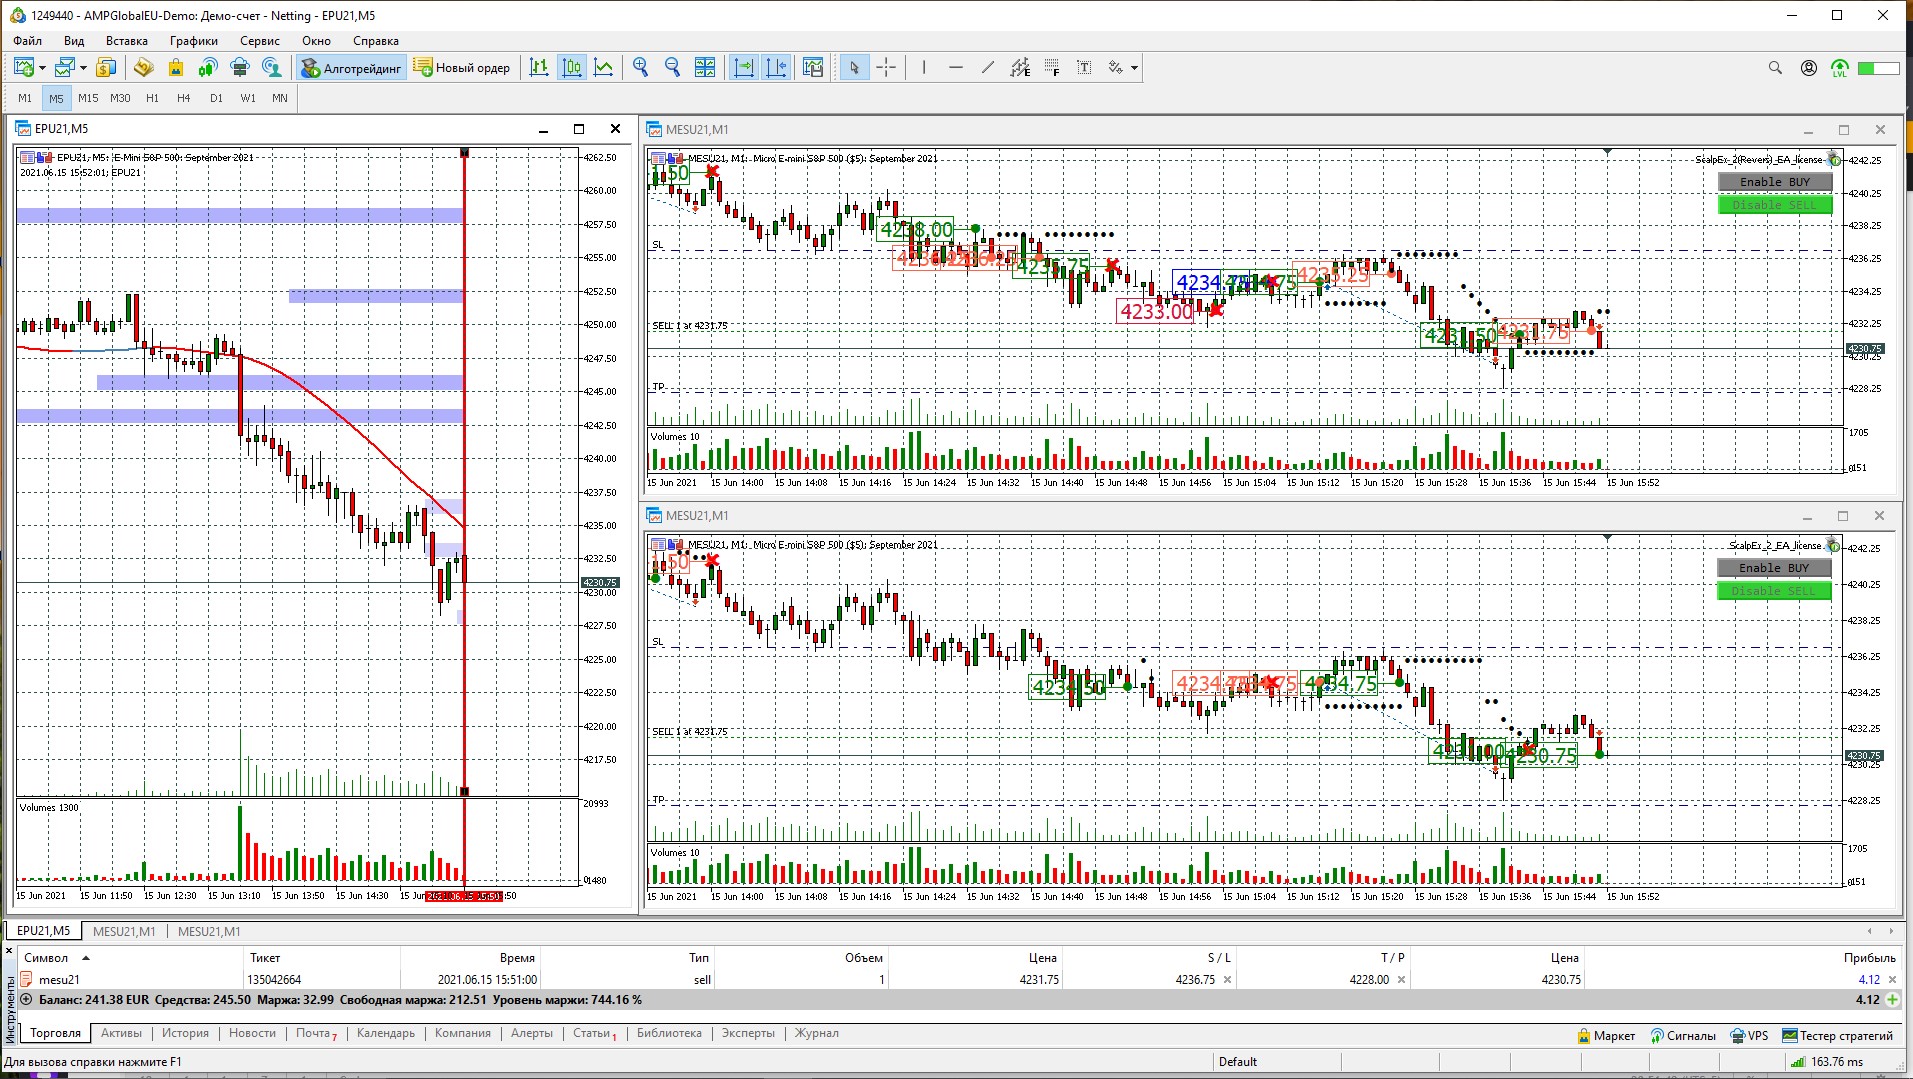Viewport: 1913px width, 1079px height.
Task: Toggle Enable BUY in the top MESU21 chart
Action: pyautogui.click(x=1774, y=182)
